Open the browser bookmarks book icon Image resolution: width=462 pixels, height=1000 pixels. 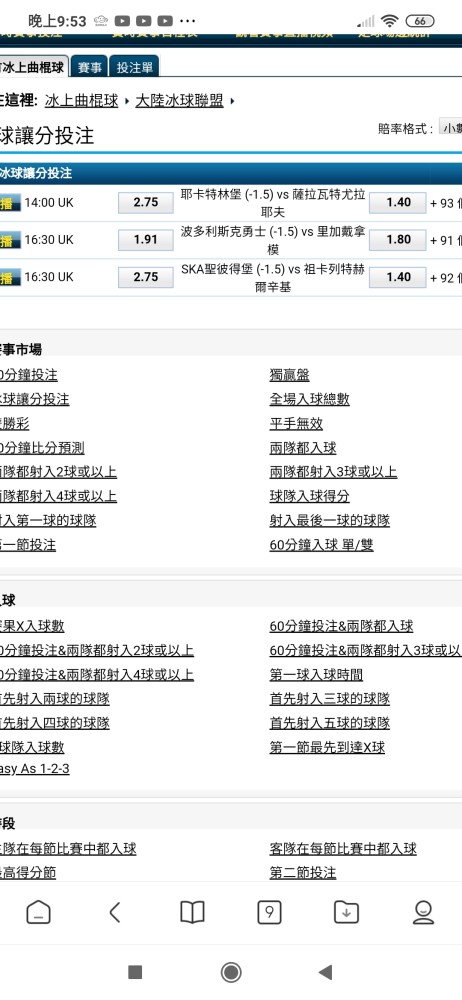coord(192,913)
